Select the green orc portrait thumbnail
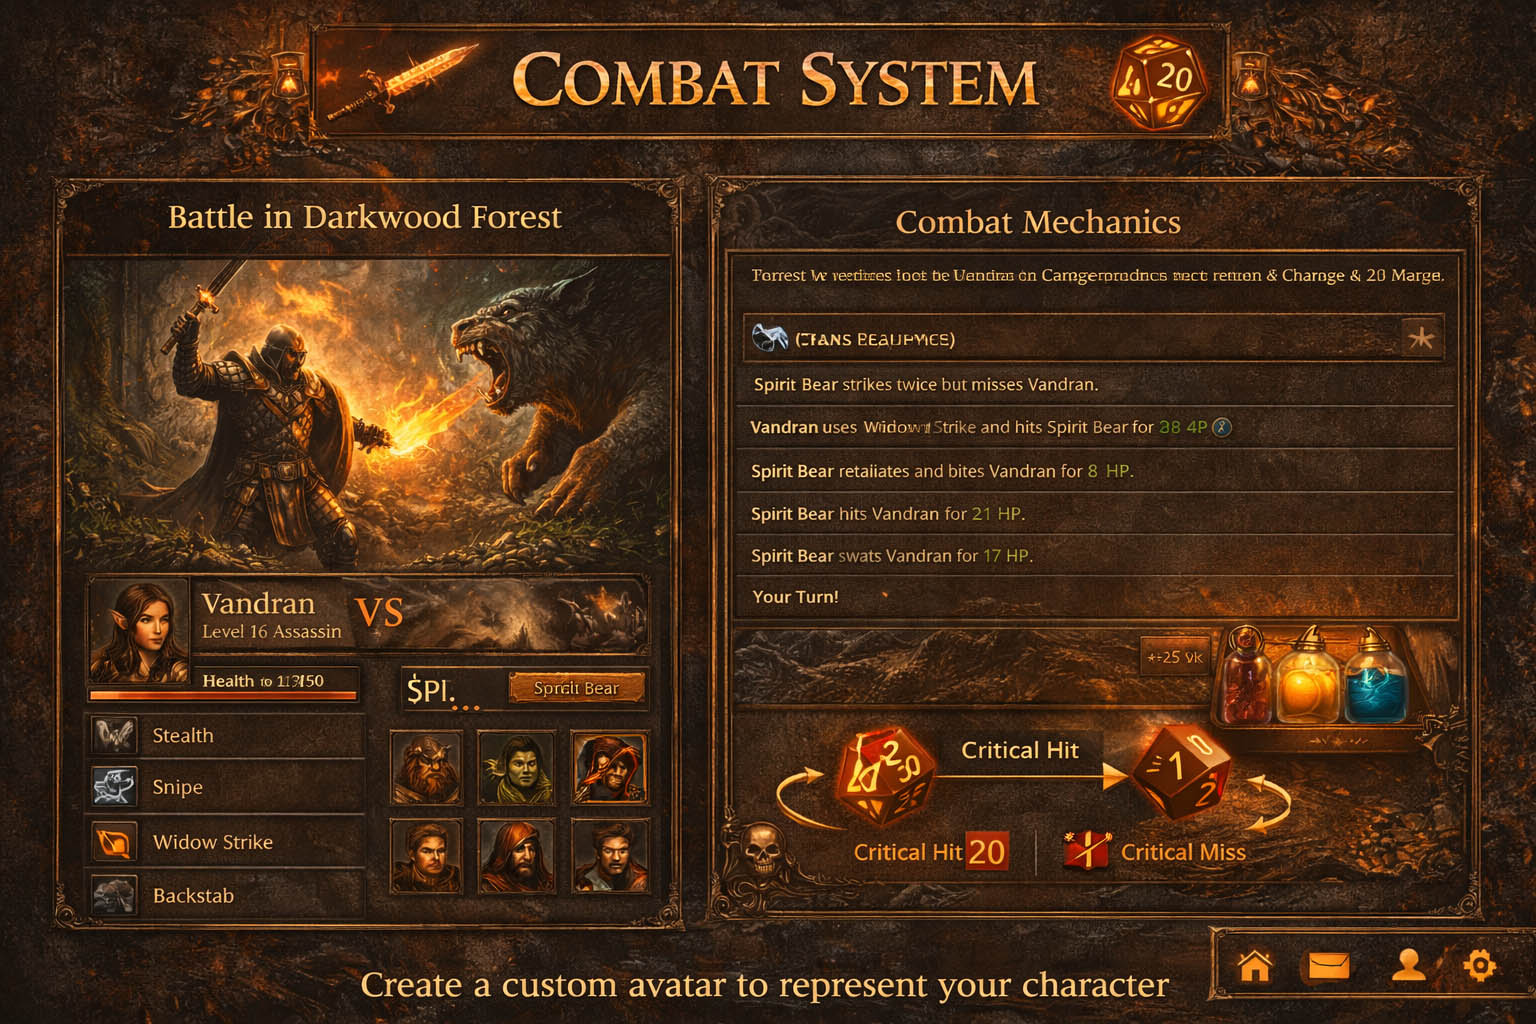1536x1024 pixels. coord(516,768)
